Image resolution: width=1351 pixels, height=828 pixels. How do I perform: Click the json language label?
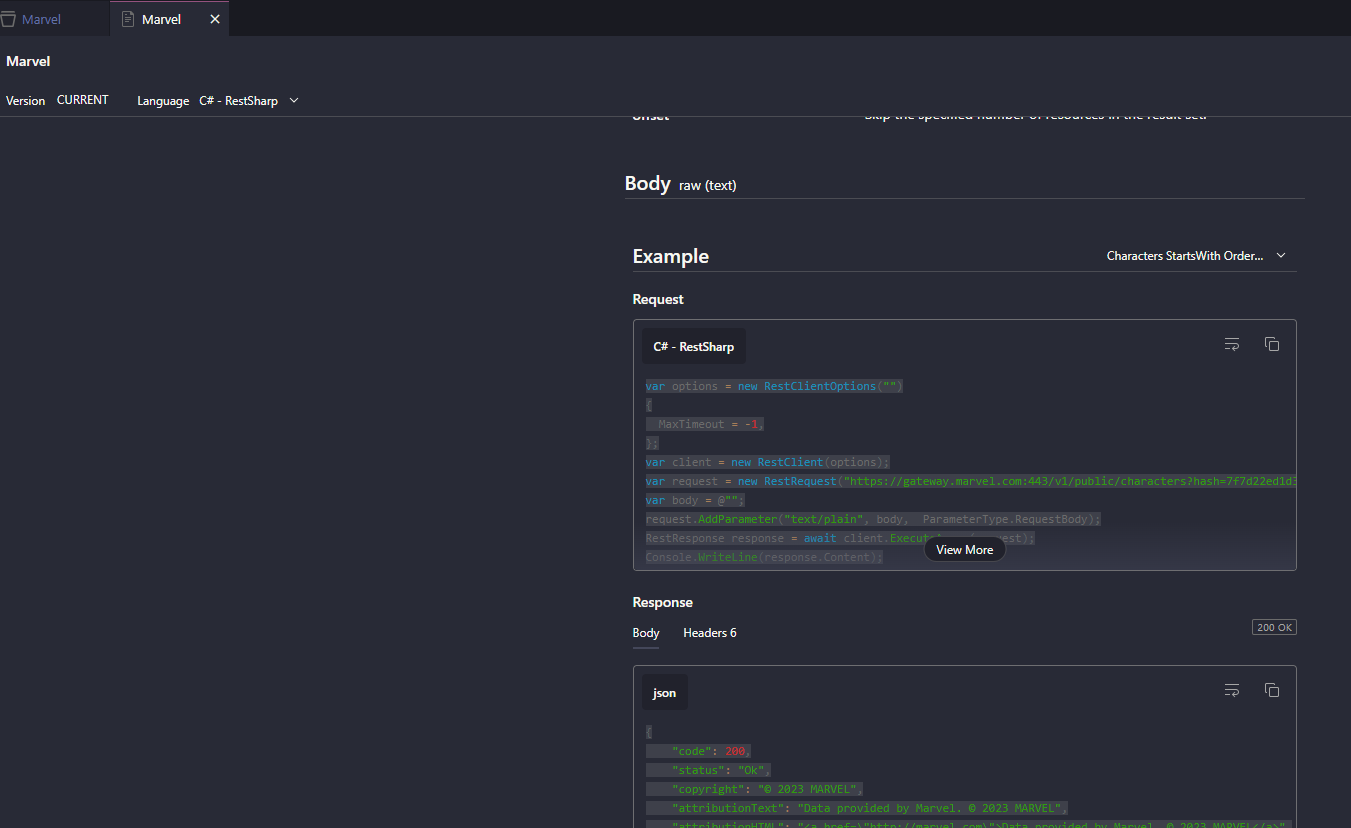click(x=665, y=693)
